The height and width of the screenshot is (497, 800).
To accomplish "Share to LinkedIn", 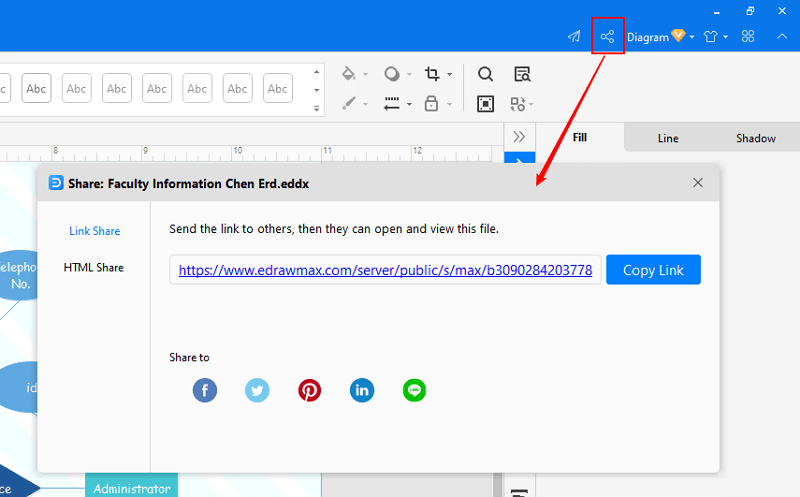I will [362, 390].
